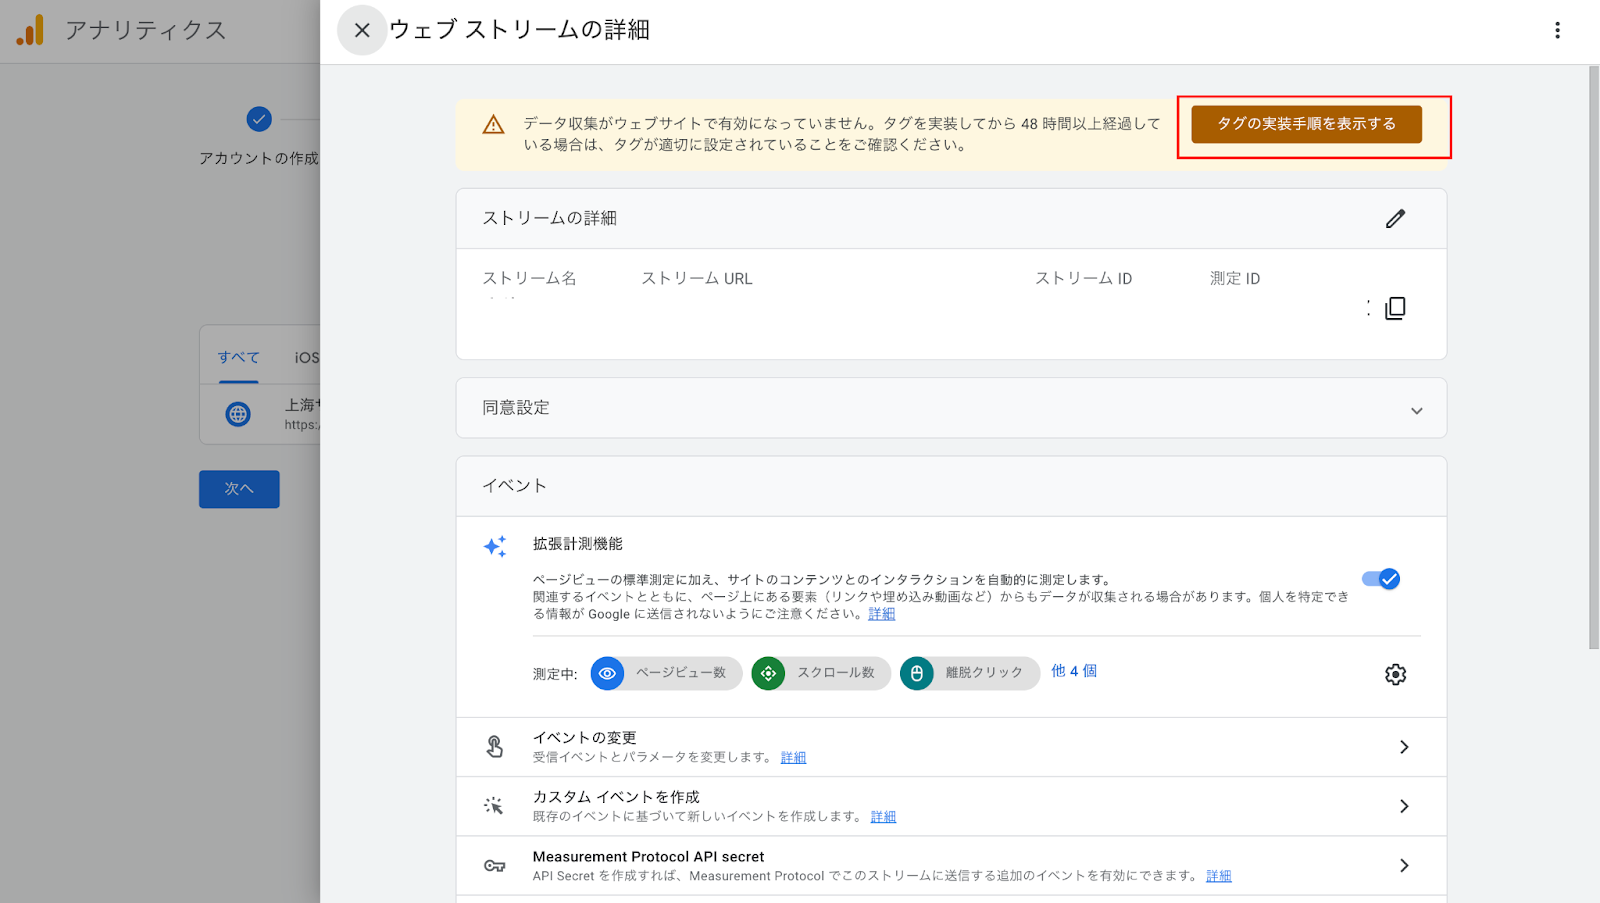
Task: Click the ストリームの詳細 heading text
Action: [549, 218]
